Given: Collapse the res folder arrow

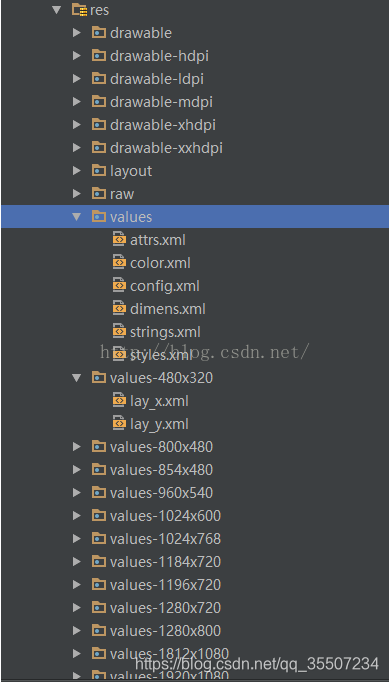Looking at the screenshot, I should tap(57, 10).
